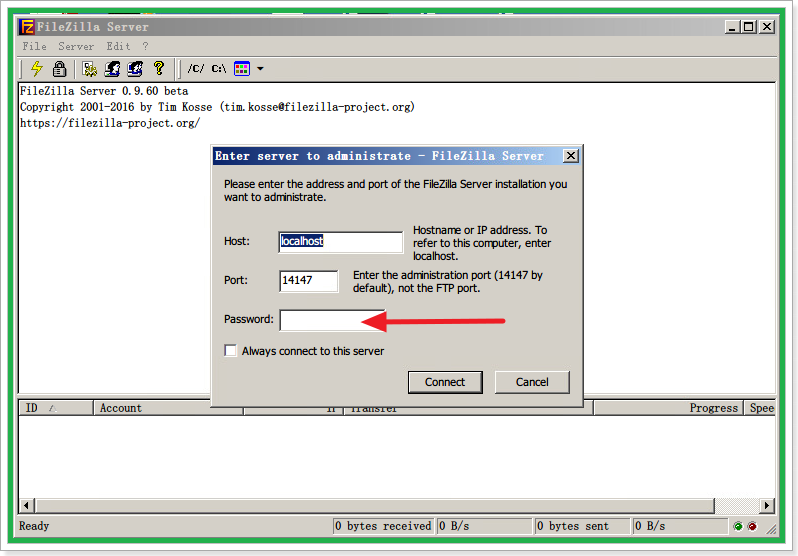Click the Ready status bar text
The height and width of the screenshot is (556, 798).
(x=34, y=526)
